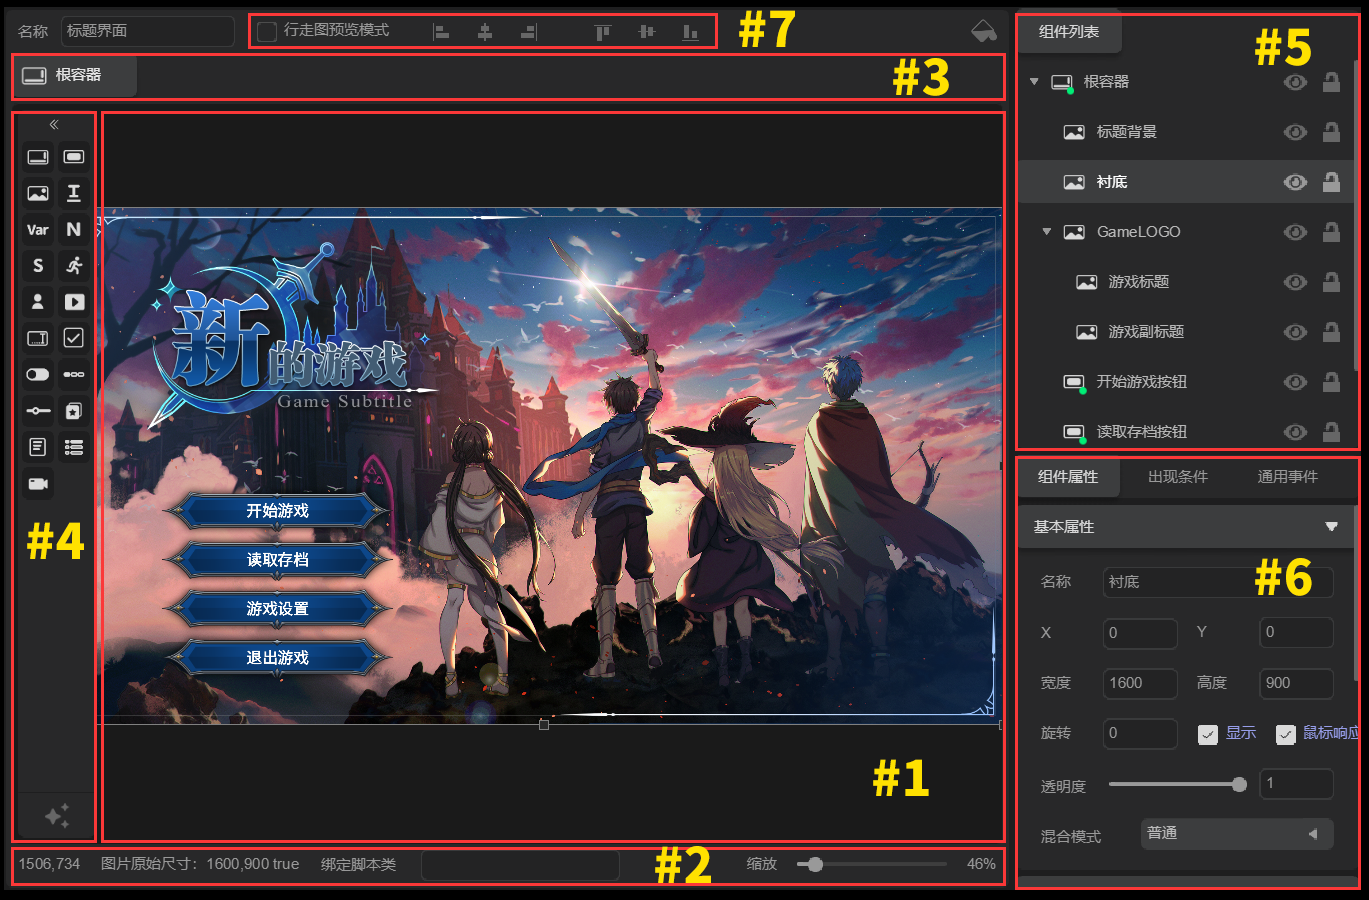Screen dimensions: 1369x900
Task: Click the sparkle icon below the toolbox
Action: tap(57, 816)
